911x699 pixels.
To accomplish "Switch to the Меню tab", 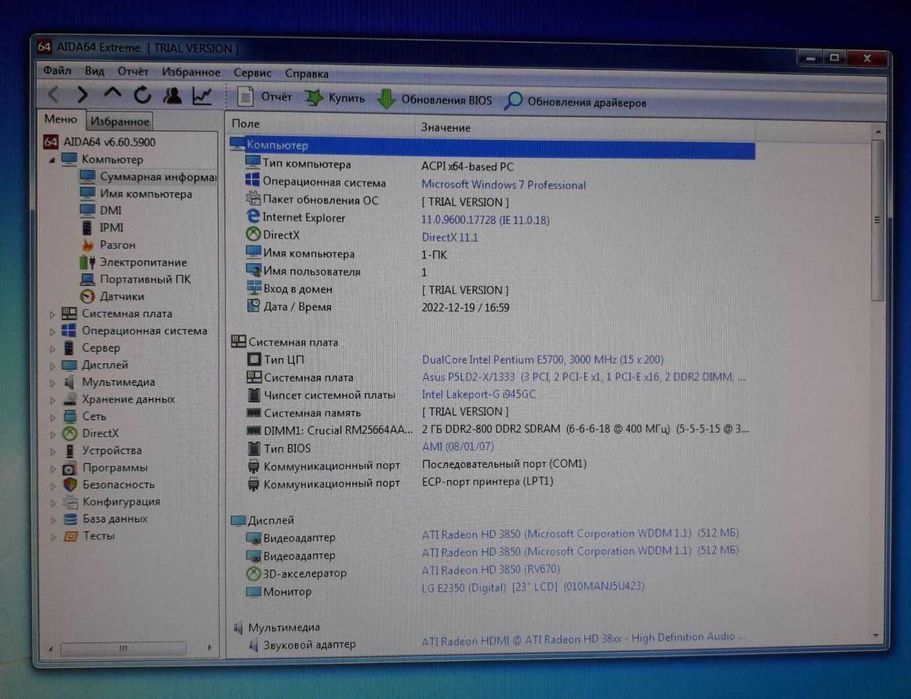I will click(x=60, y=119).
